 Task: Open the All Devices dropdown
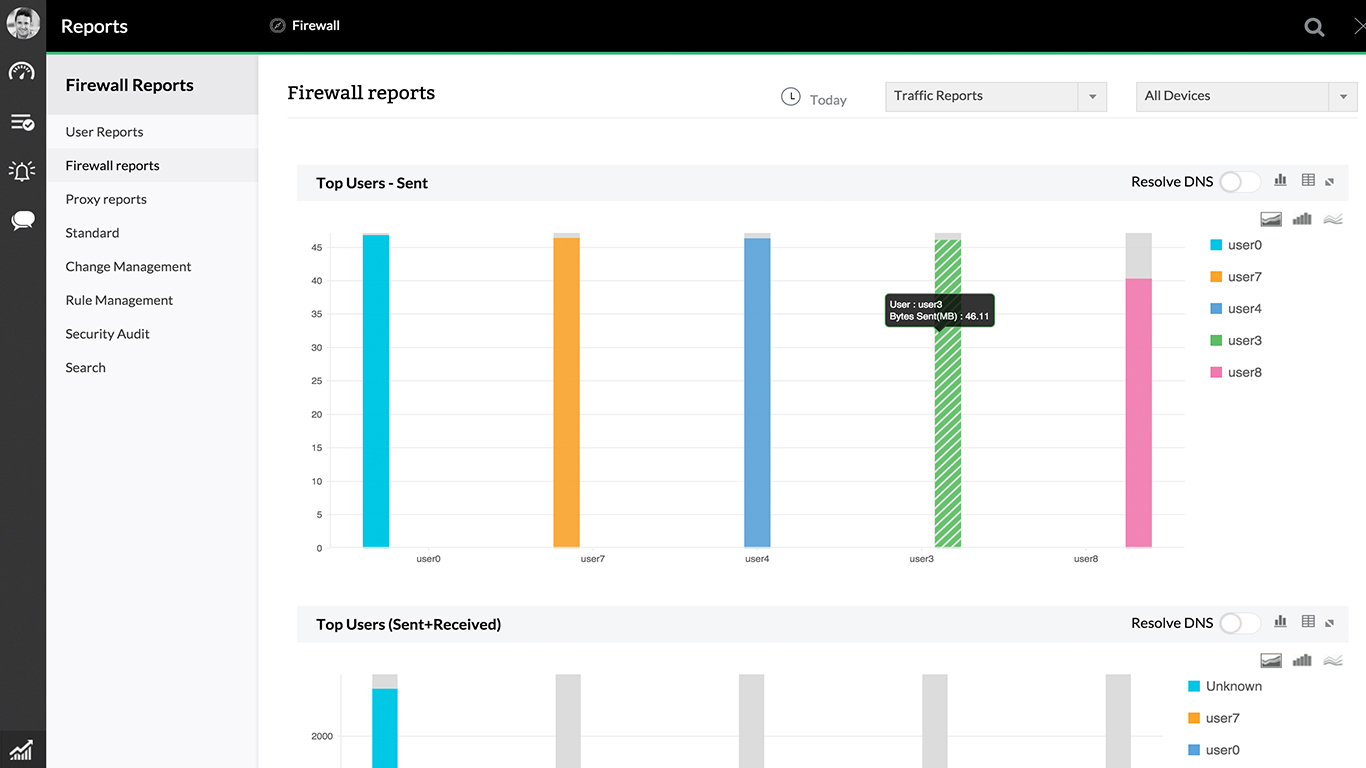click(1247, 96)
